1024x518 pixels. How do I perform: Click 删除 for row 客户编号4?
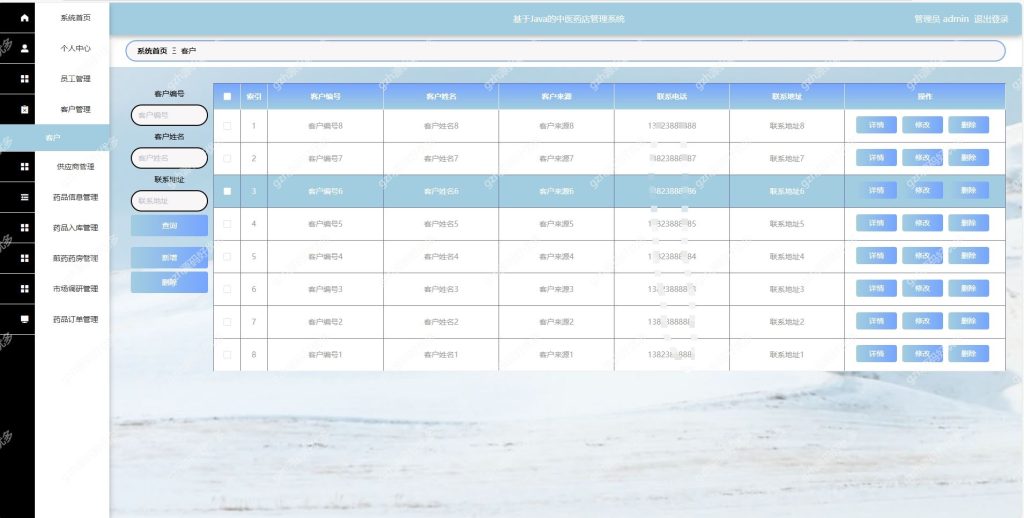pos(968,255)
